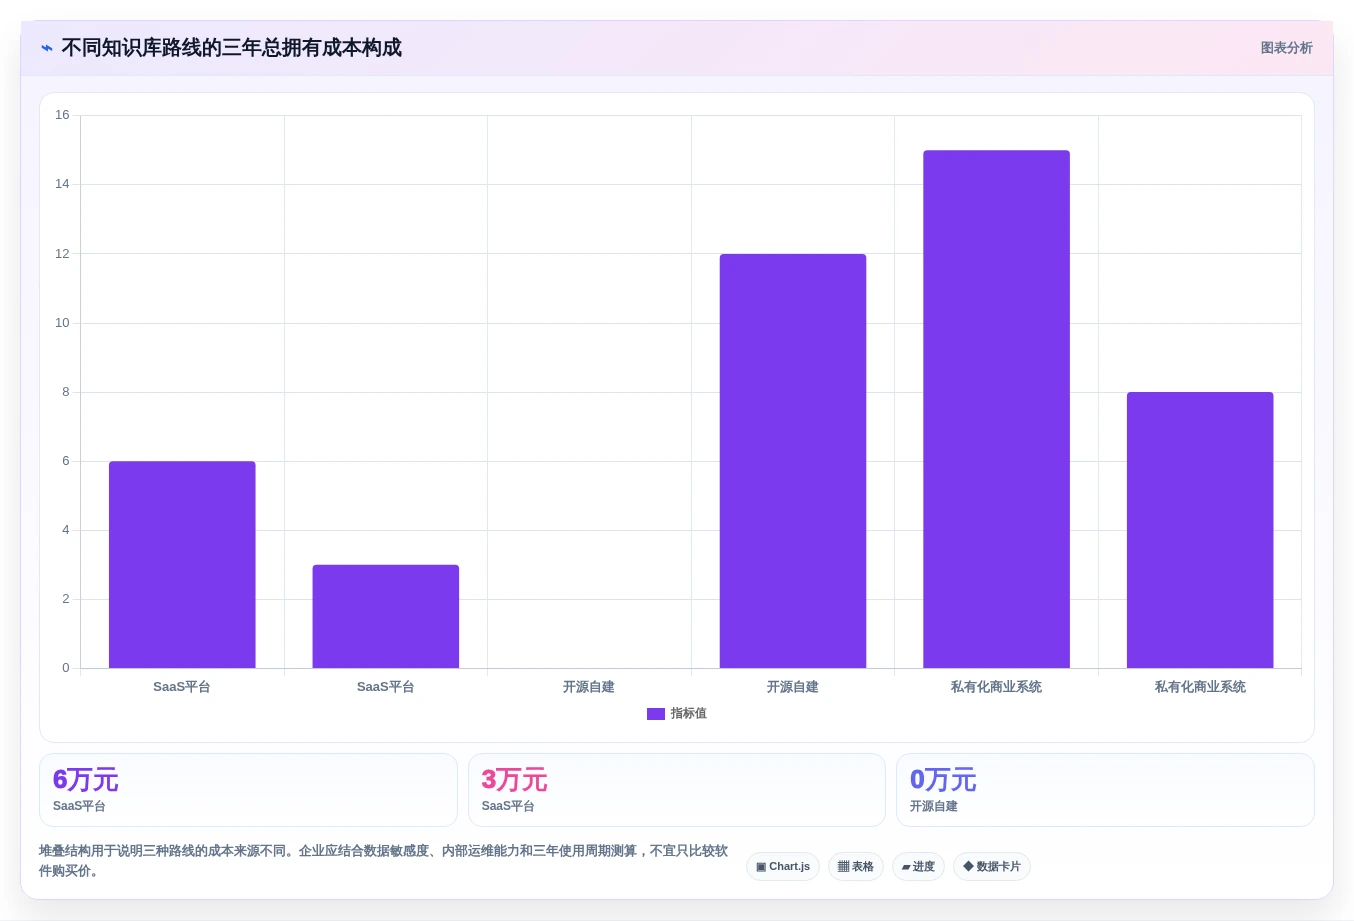Open the 3万元 SaaS平台 data card
Image resolution: width=1354 pixels, height=921 pixels.
[677, 790]
